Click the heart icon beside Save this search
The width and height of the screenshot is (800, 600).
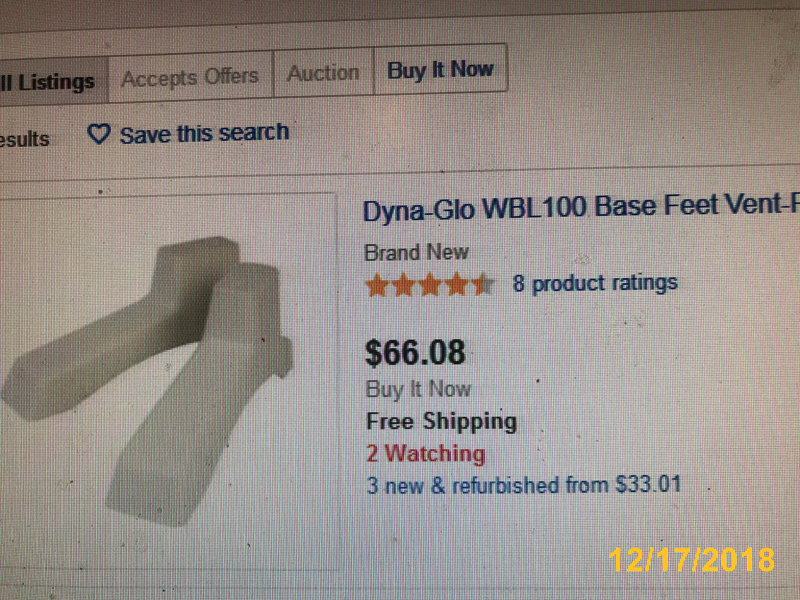coord(98,134)
